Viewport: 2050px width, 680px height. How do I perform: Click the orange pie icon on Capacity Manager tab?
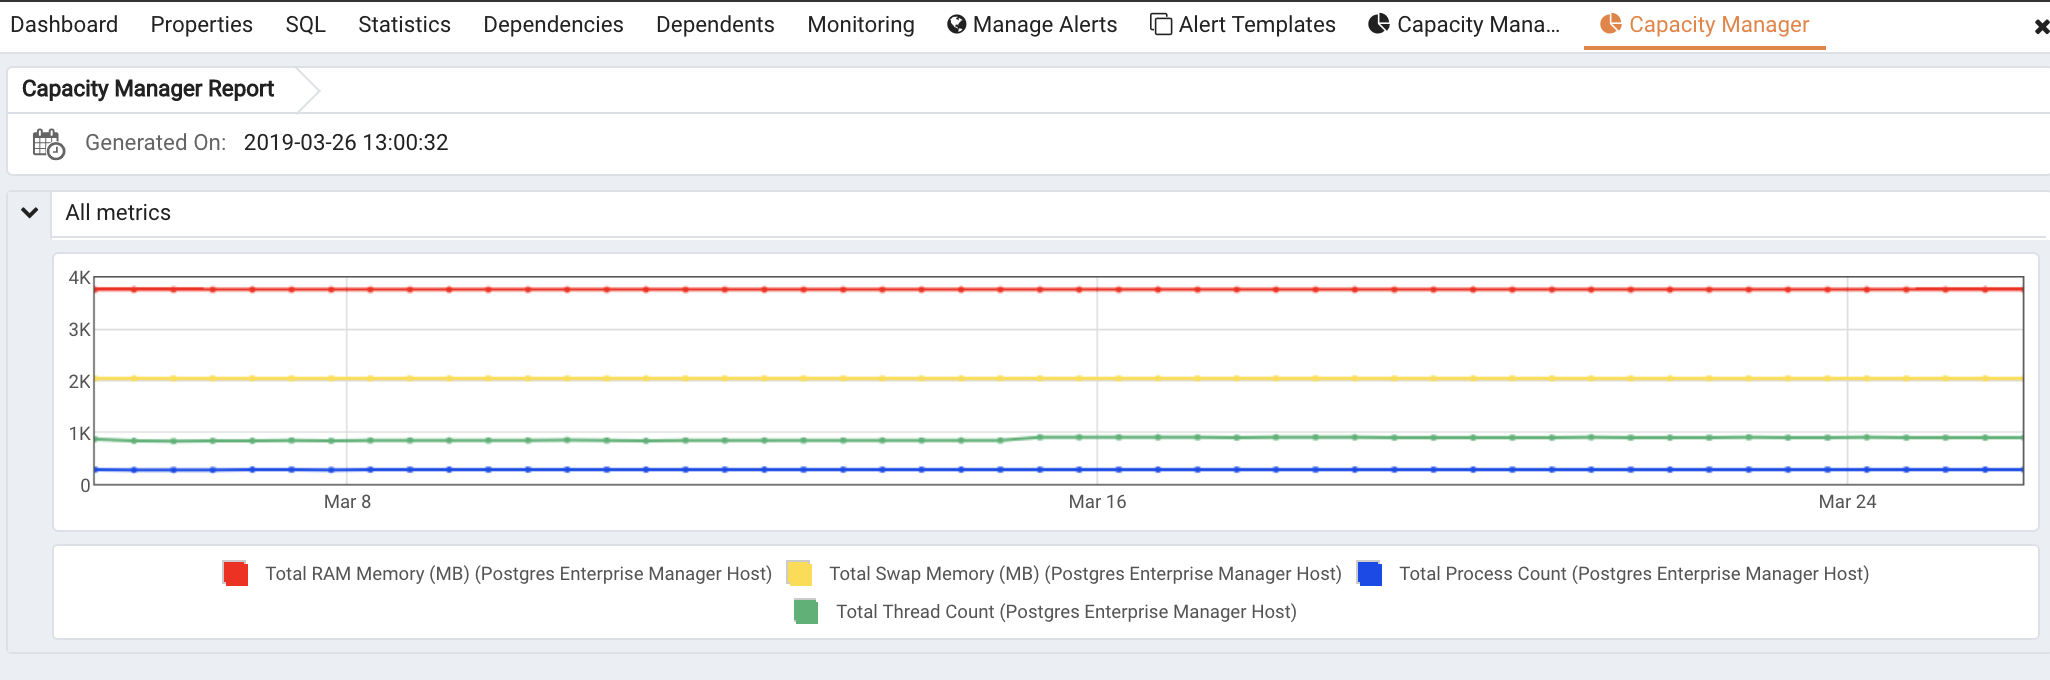[x=1611, y=24]
